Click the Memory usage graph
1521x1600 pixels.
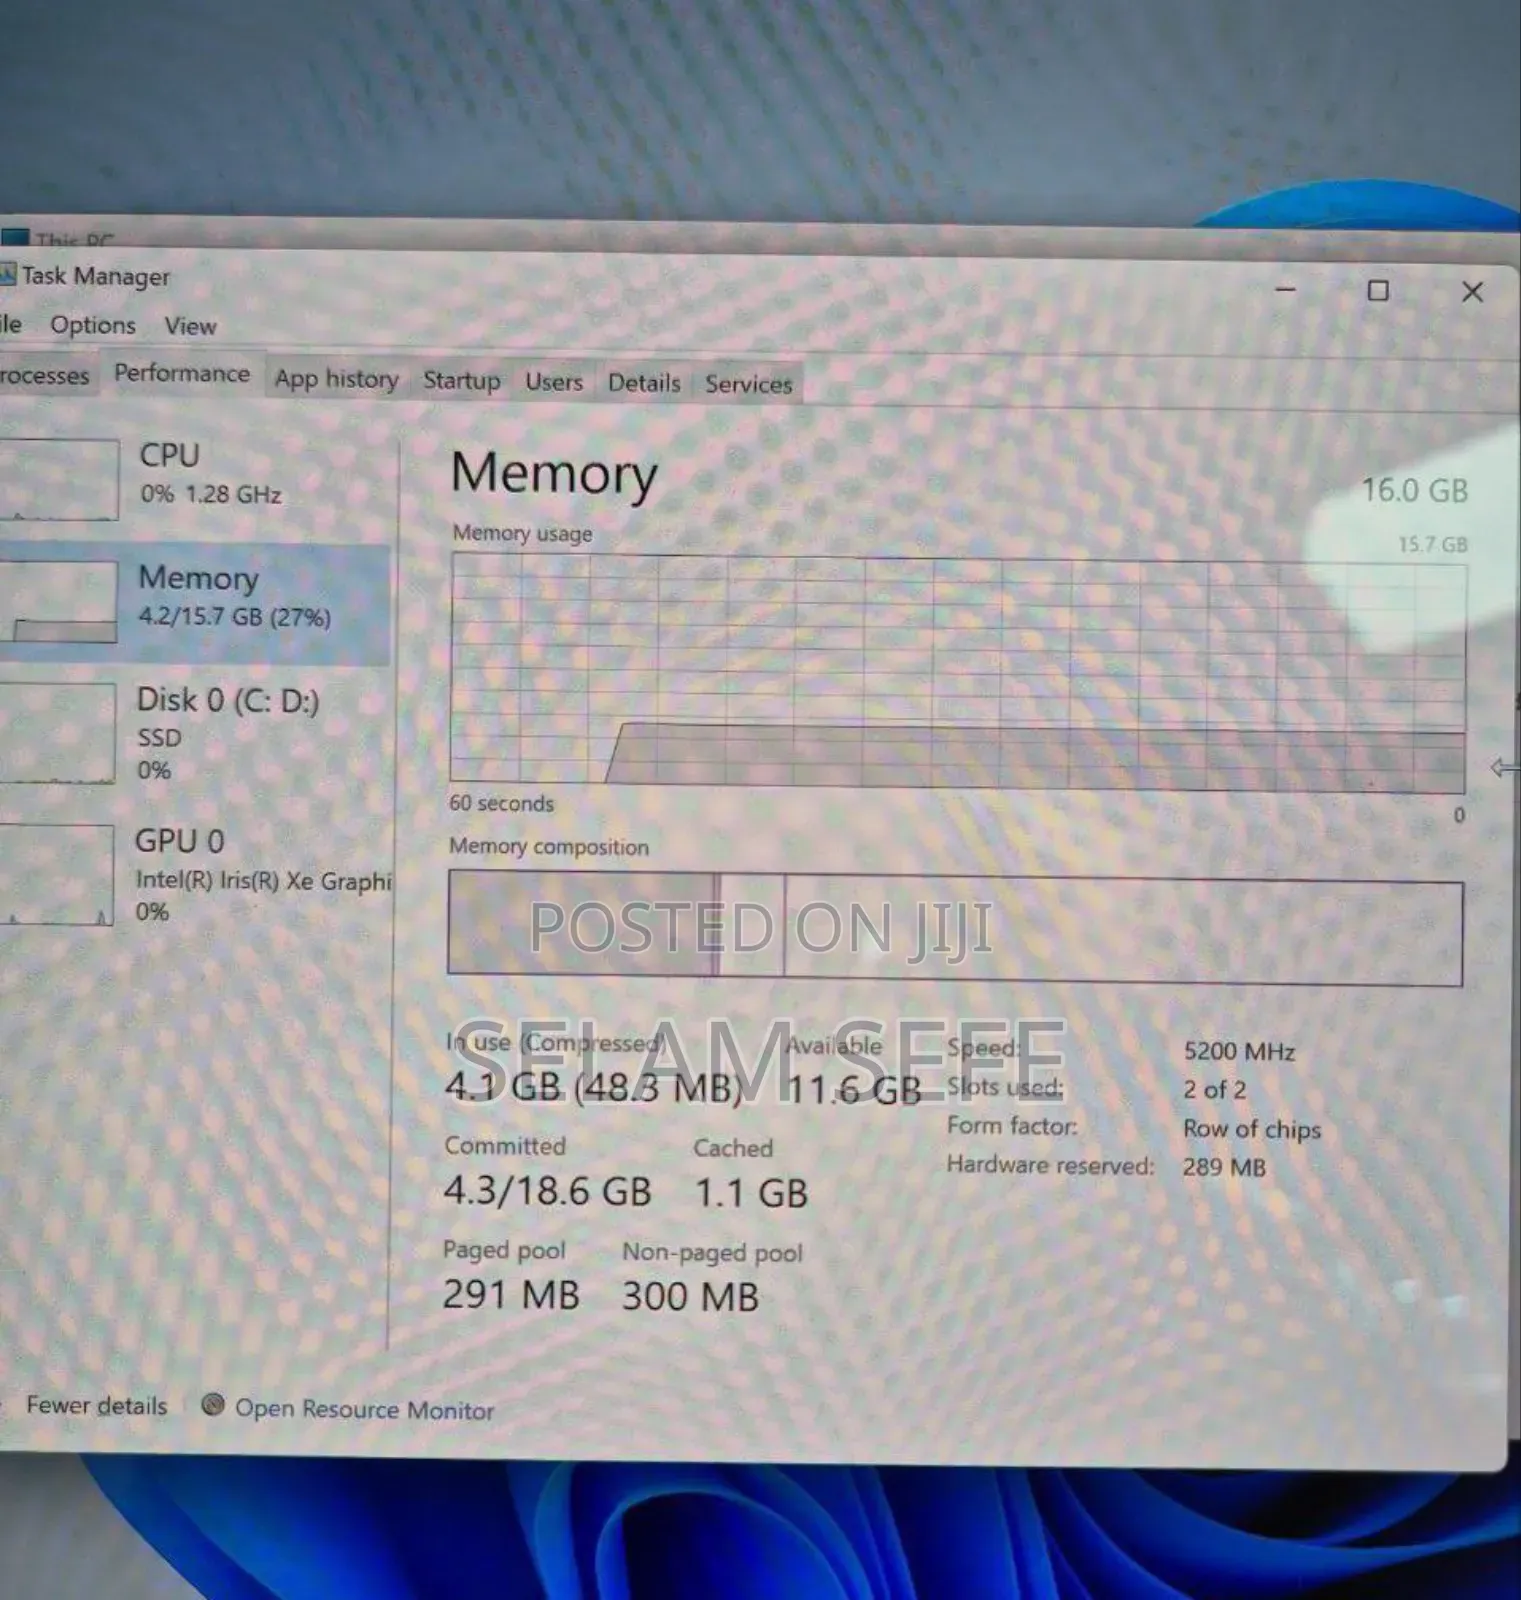[x=957, y=668]
